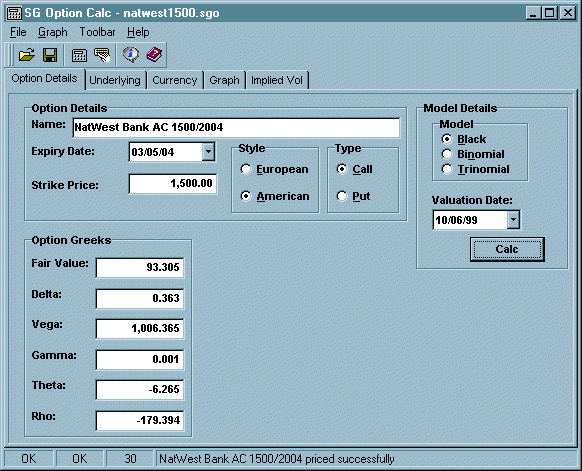
Task: Open the Graph menu
Action: point(53,32)
